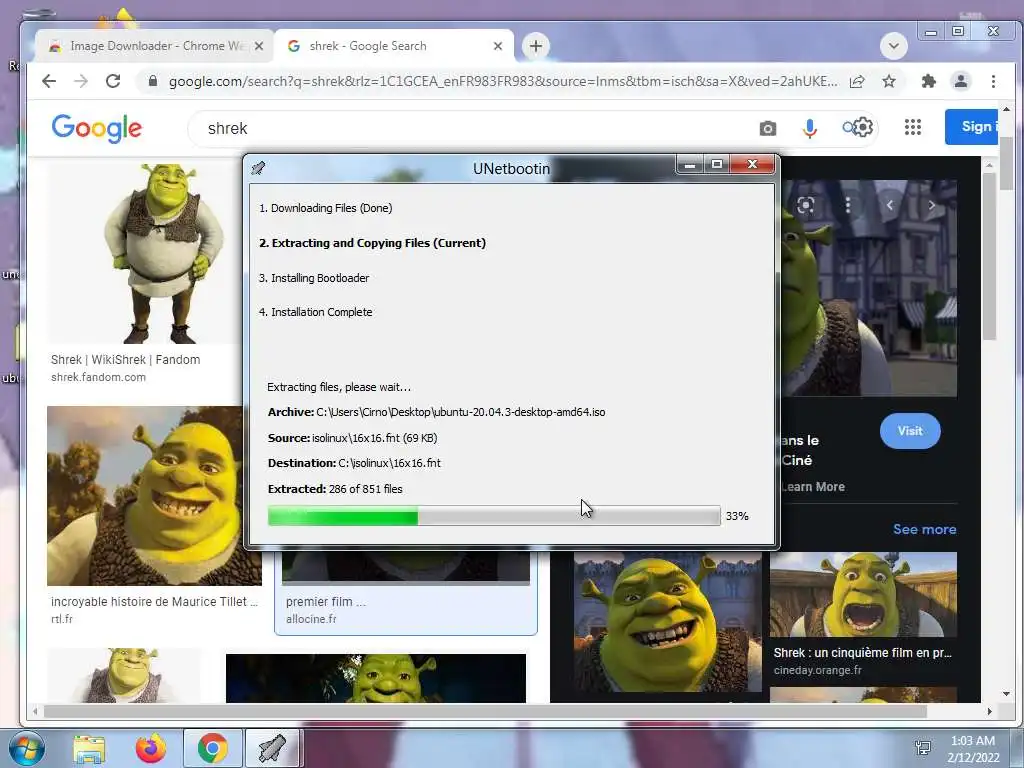The width and height of the screenshot is (1024, 768).
Task: Click UNetbootin taskbar icon
Action: (273, 748)
